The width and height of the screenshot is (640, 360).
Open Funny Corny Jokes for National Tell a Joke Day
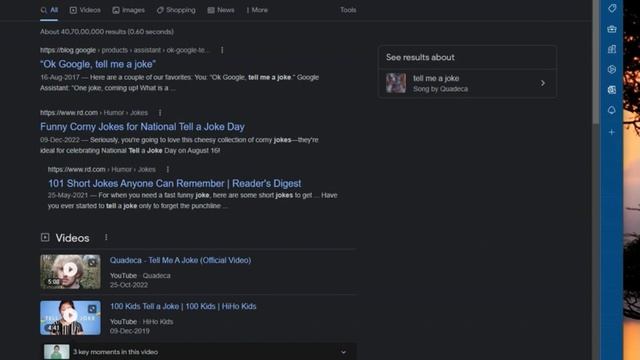(x=142, y=127)
